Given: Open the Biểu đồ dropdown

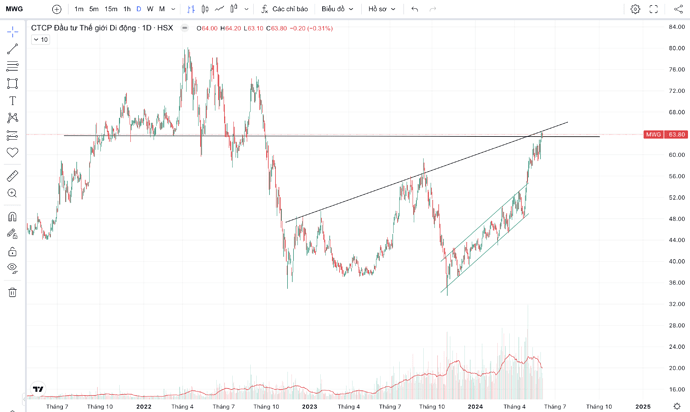Looking at the screenshot, I should coord(337,9).
